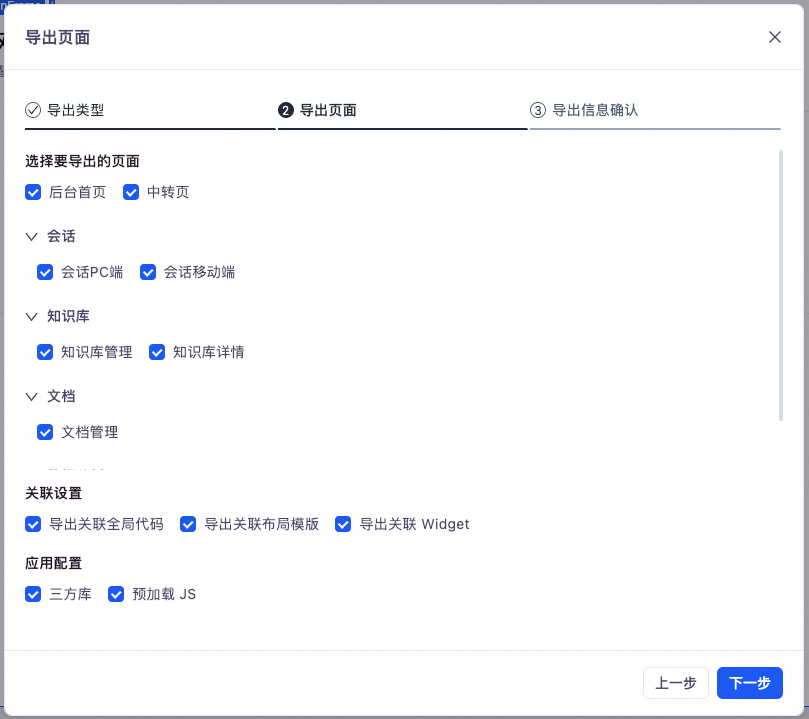Close the 导出页面 dialog
809x719 pixels.
pyautogui.click(x=775, y=37)
